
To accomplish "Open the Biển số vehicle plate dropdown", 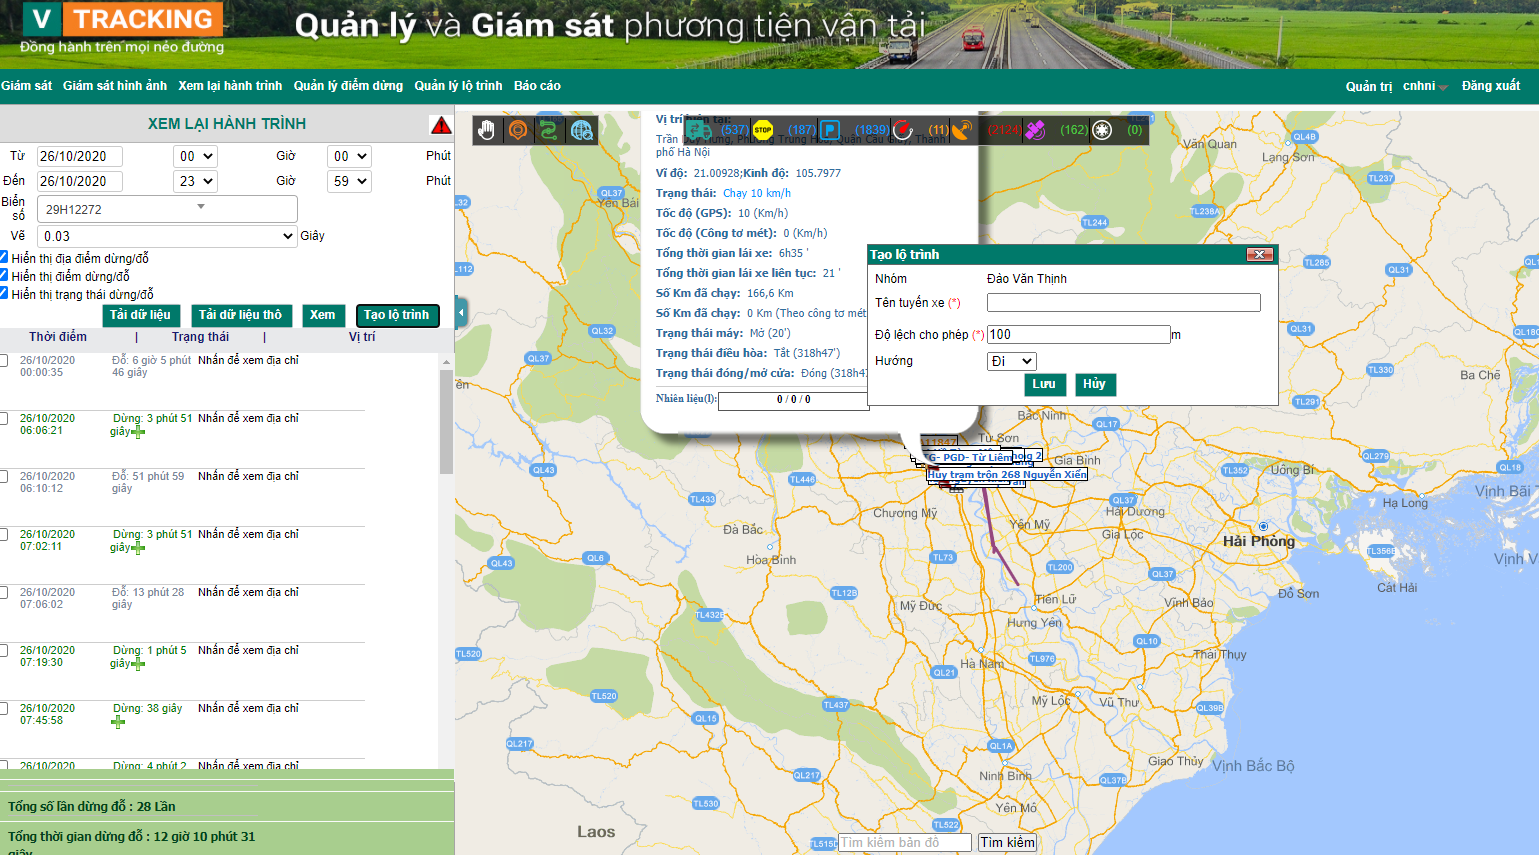I will [x=167, y=209].
